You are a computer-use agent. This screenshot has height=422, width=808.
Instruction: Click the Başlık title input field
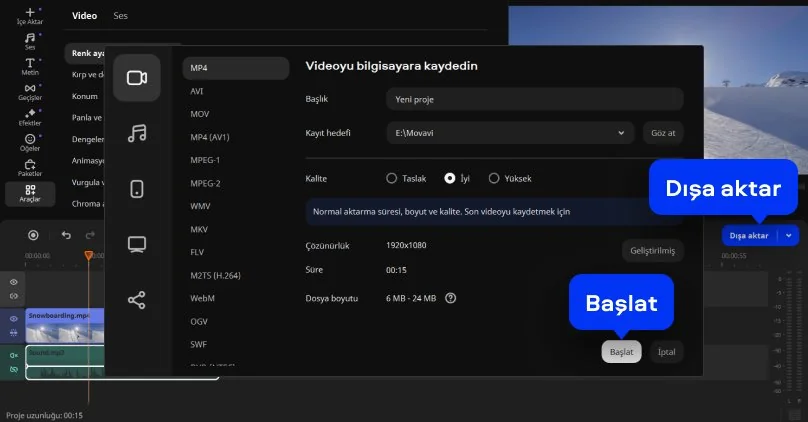tap(534, 99)
